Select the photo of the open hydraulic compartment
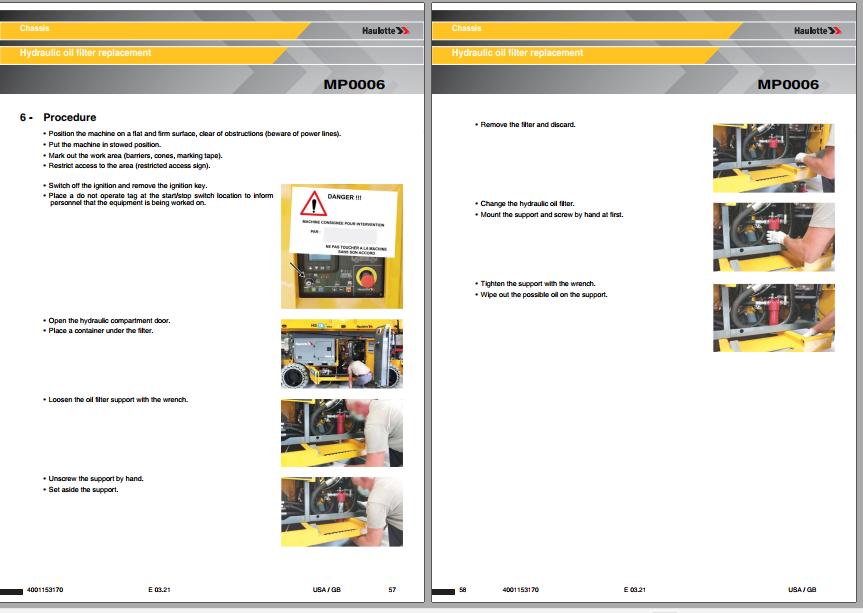This screenshot has width=863, height=613. [x=342, y=354]
